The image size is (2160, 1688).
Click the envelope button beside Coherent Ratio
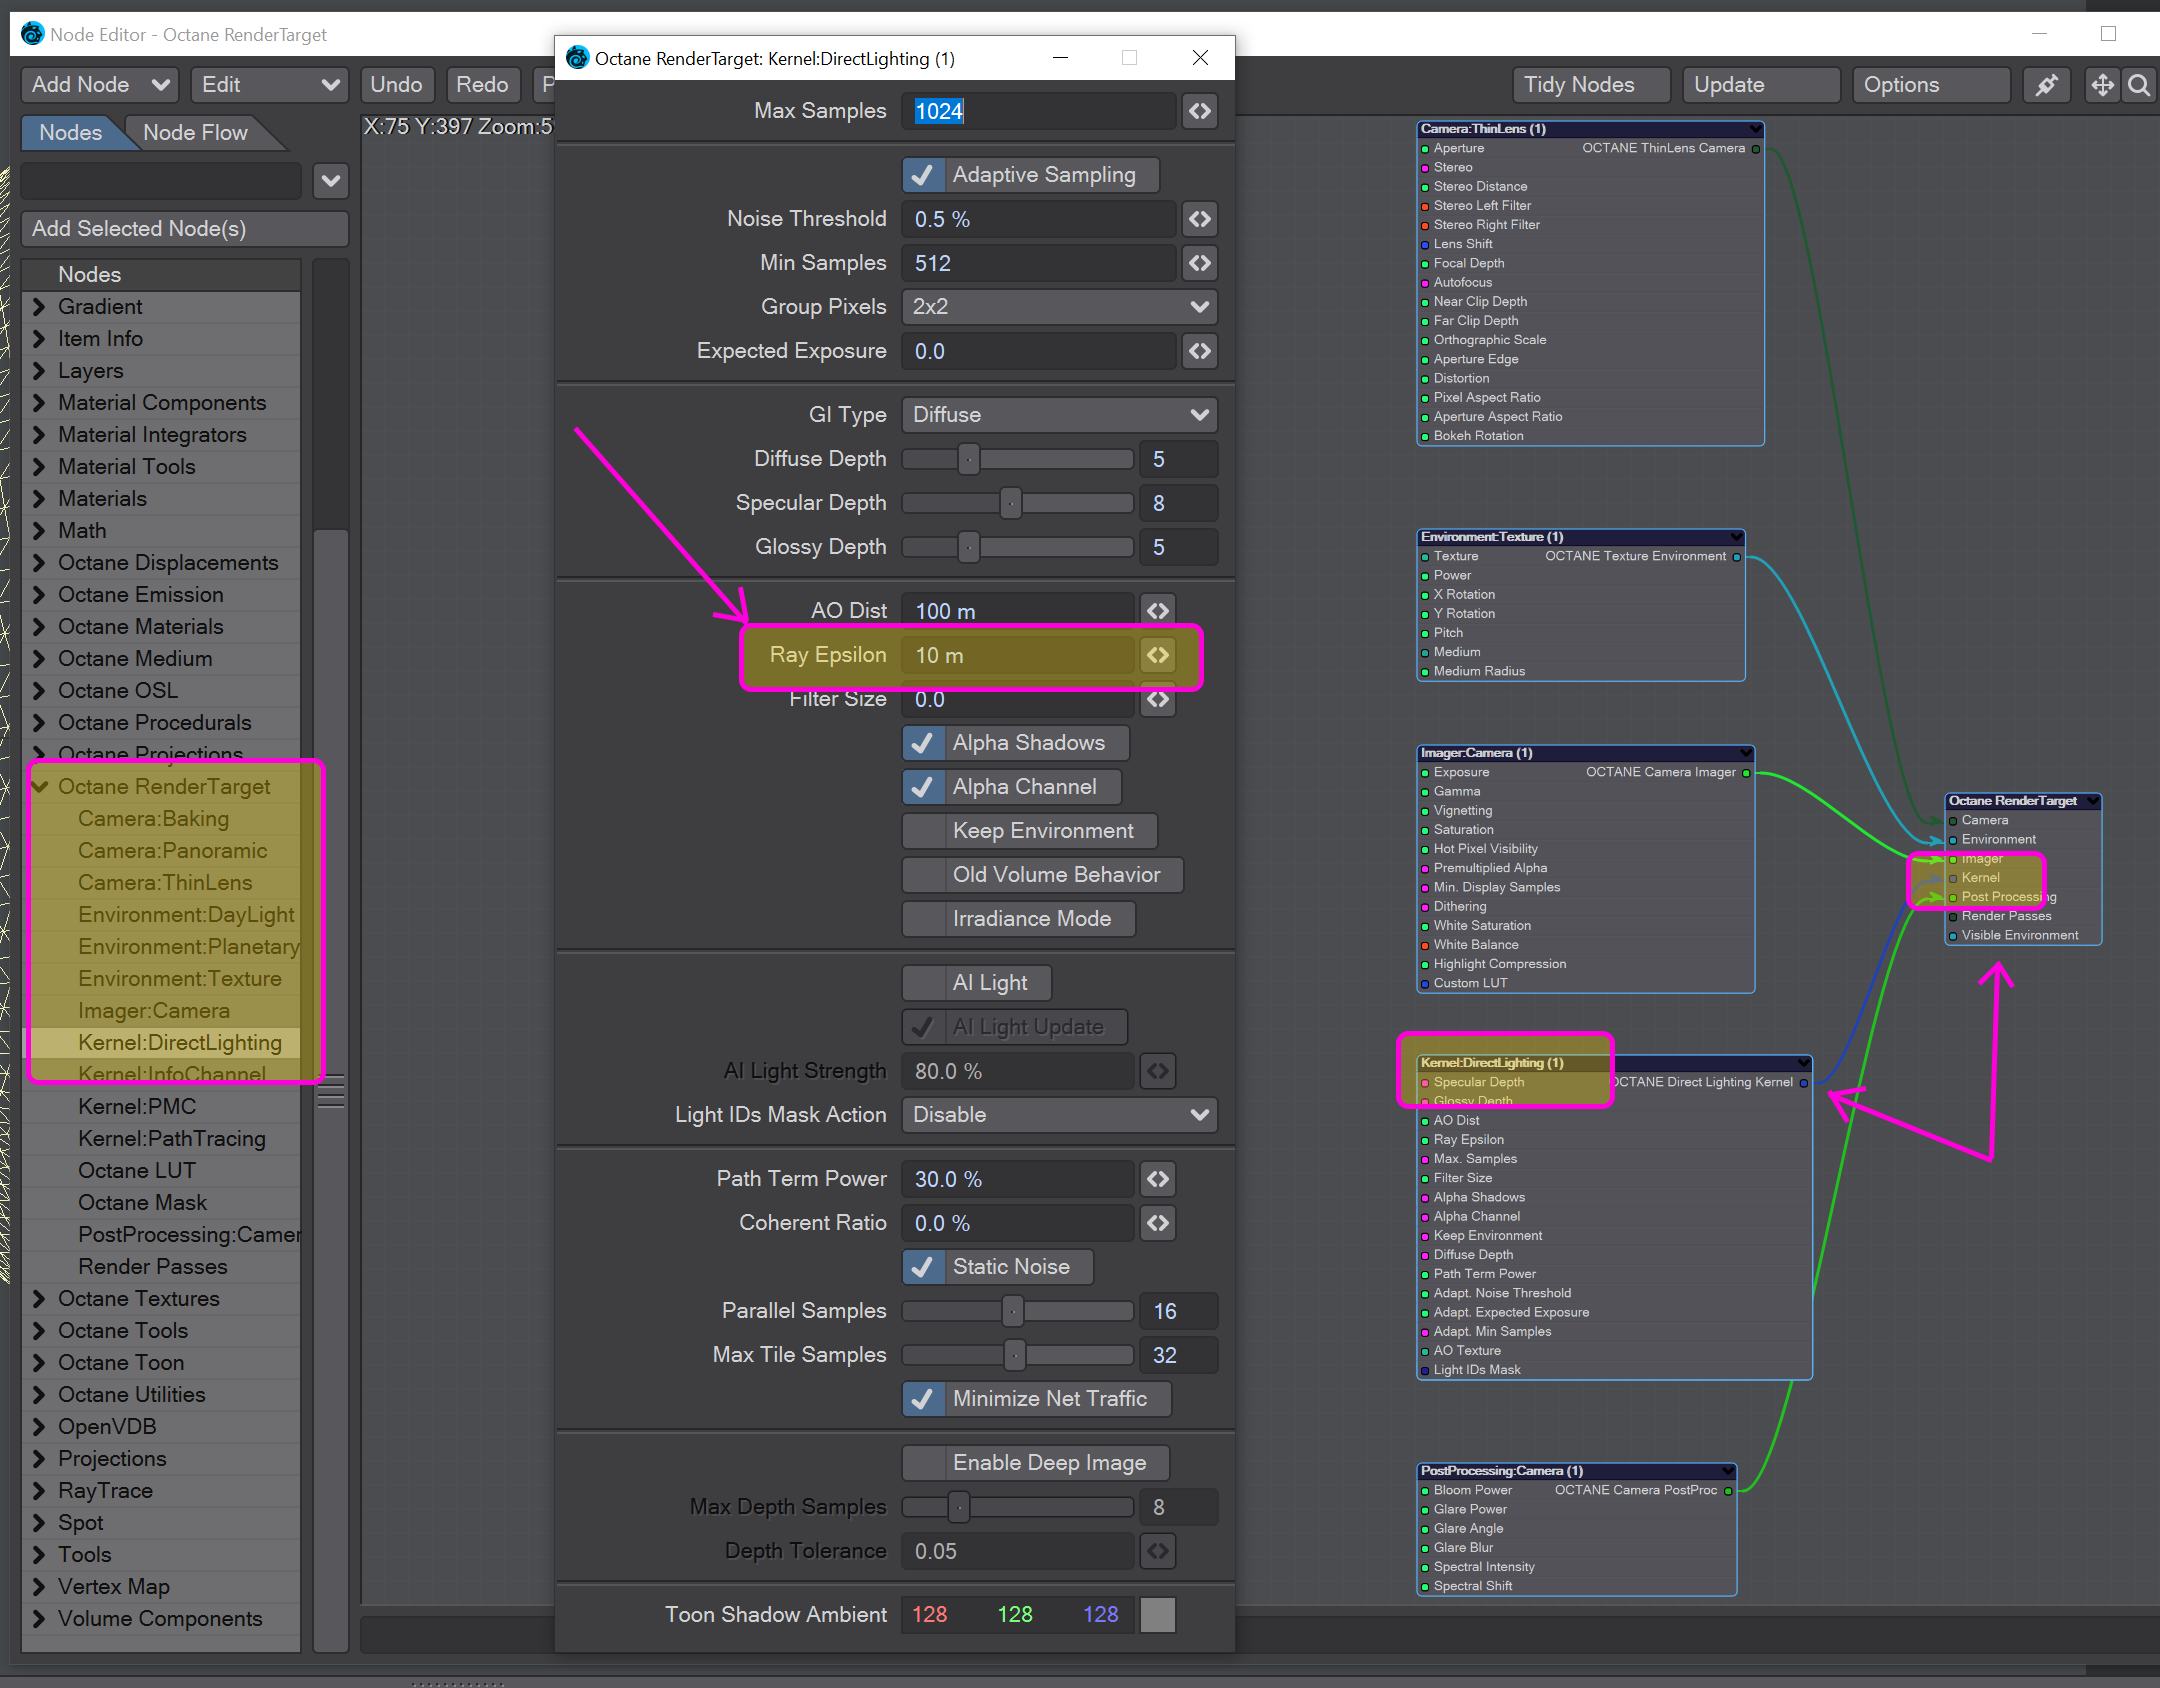coord(1157,1223)
